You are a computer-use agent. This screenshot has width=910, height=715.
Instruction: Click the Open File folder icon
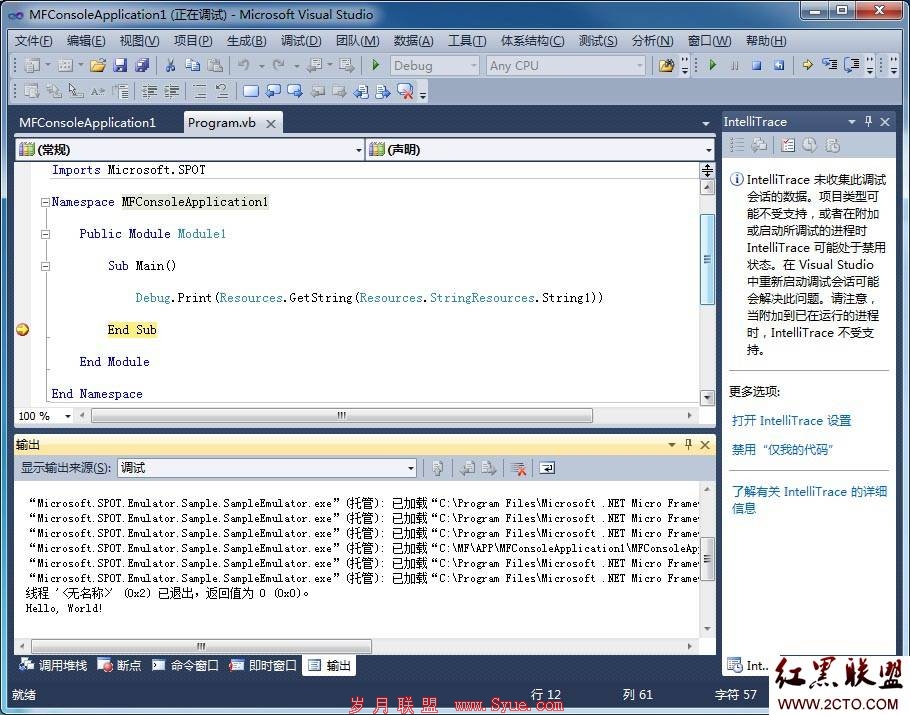click(98, 65)
